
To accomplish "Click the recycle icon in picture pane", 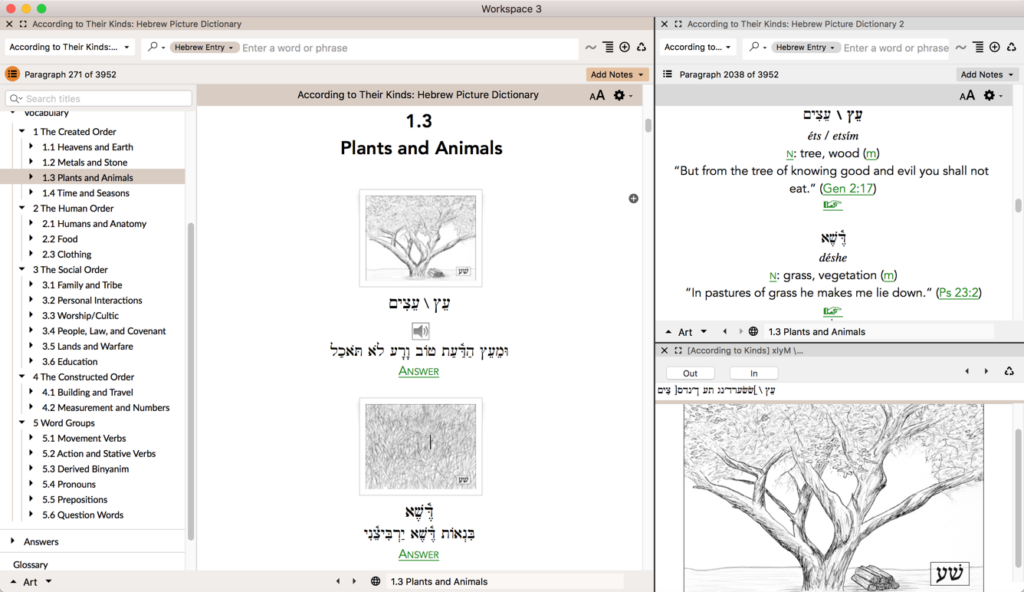I will [x=1009, y=371].
